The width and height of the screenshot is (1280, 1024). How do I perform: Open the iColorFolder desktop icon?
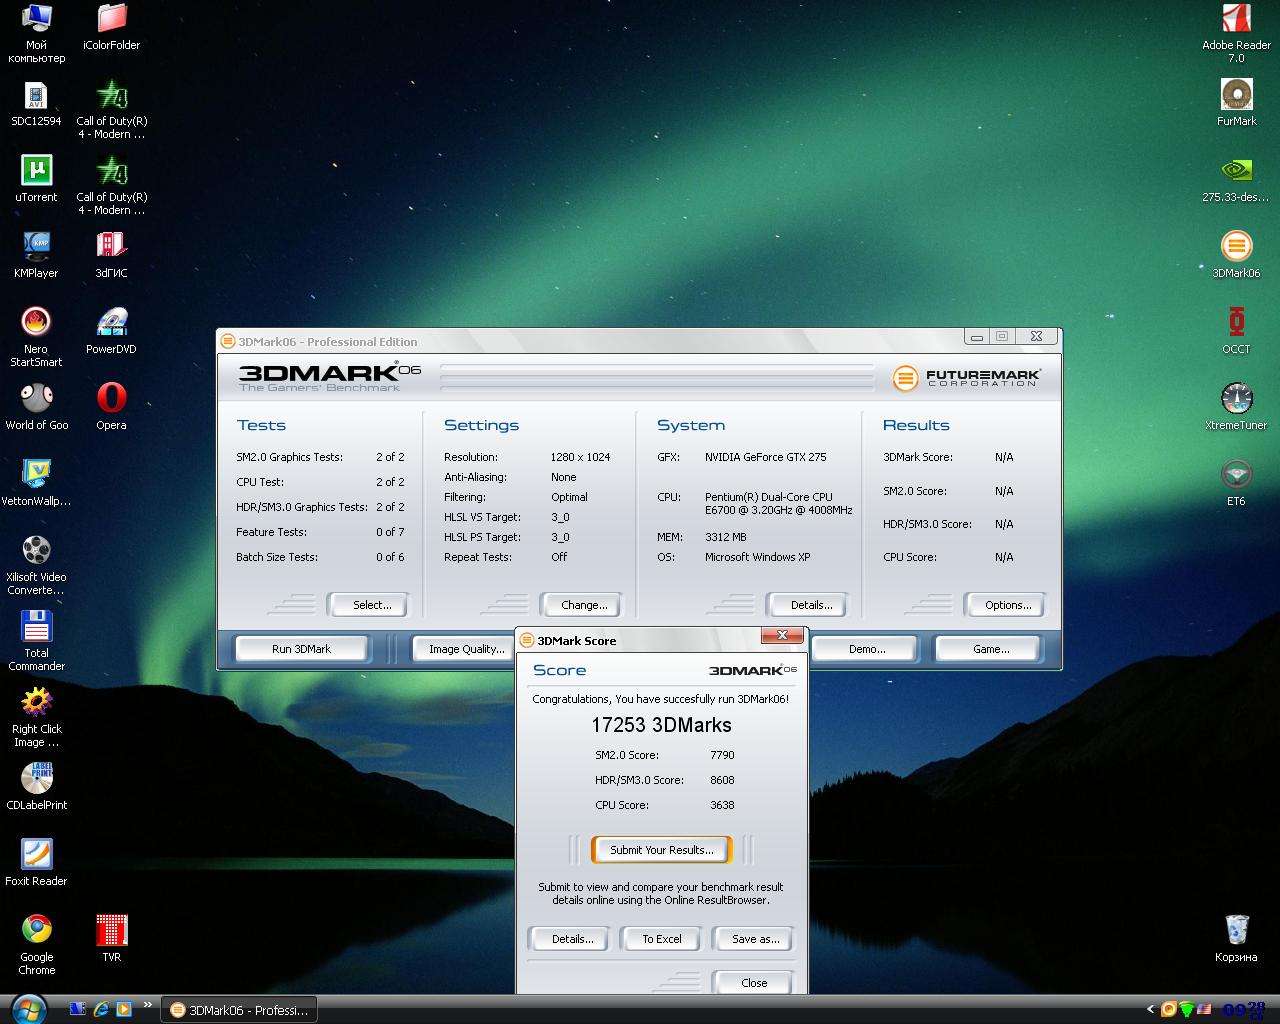pyautogui.click(x=111, y=27)
